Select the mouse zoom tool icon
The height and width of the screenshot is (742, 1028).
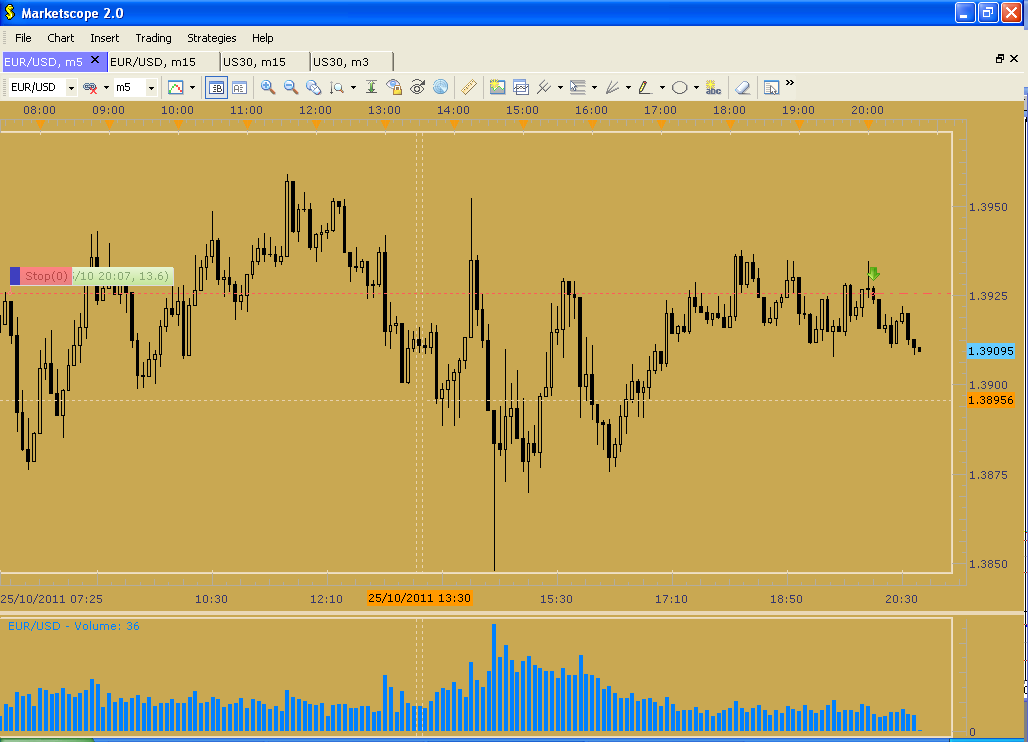(313, 87)
